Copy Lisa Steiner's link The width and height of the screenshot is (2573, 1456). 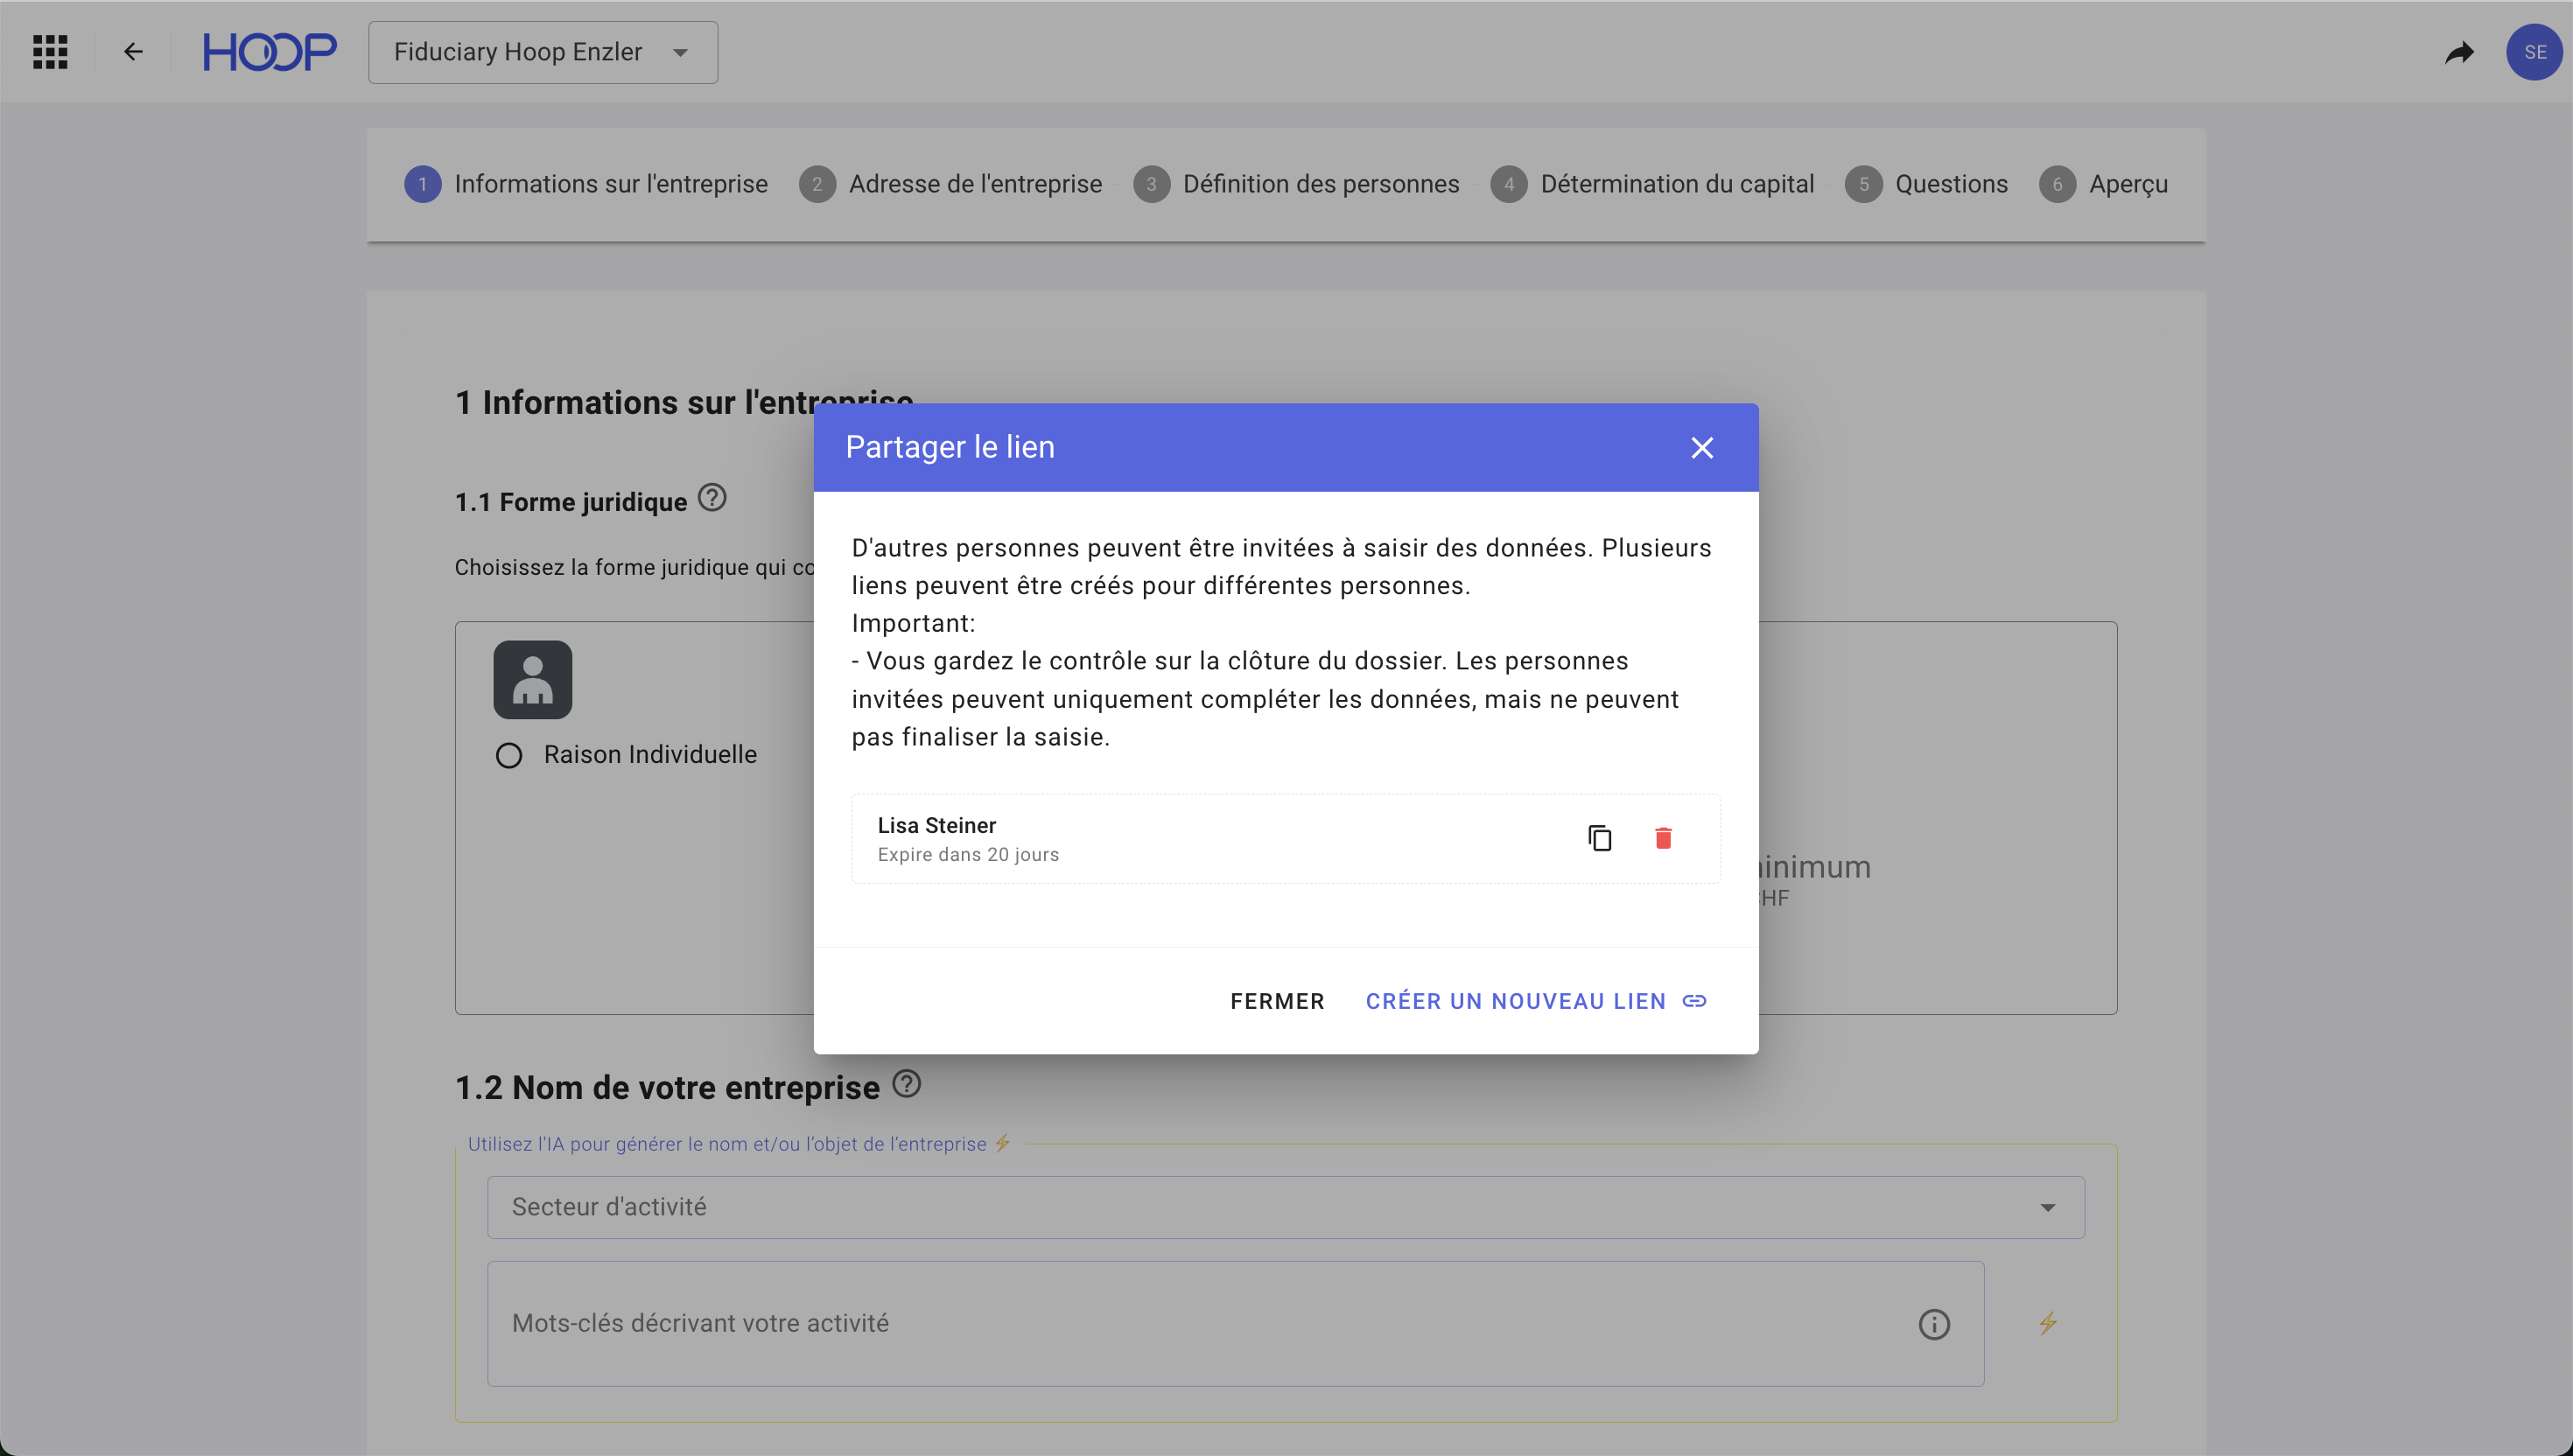pyautogui.click(x=1599, y=838)
